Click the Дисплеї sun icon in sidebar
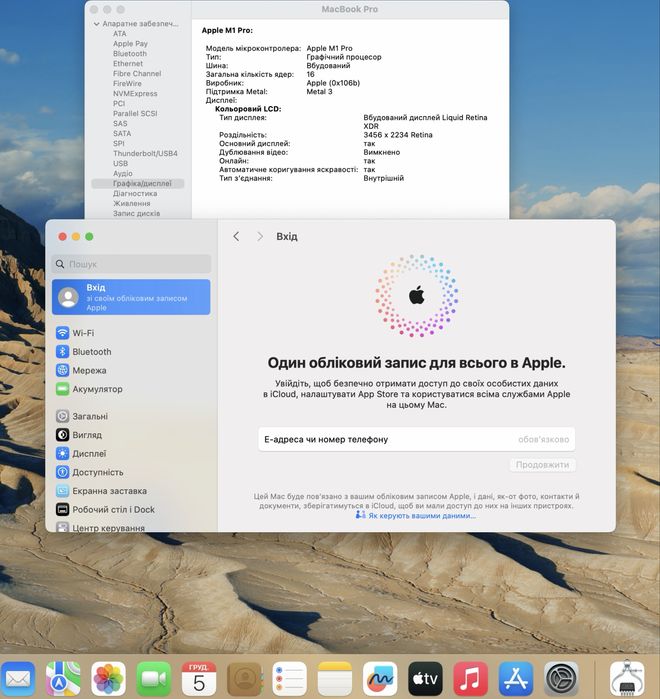Image resolution: width=660 pixels, height=699 pixels. point(62,453)
